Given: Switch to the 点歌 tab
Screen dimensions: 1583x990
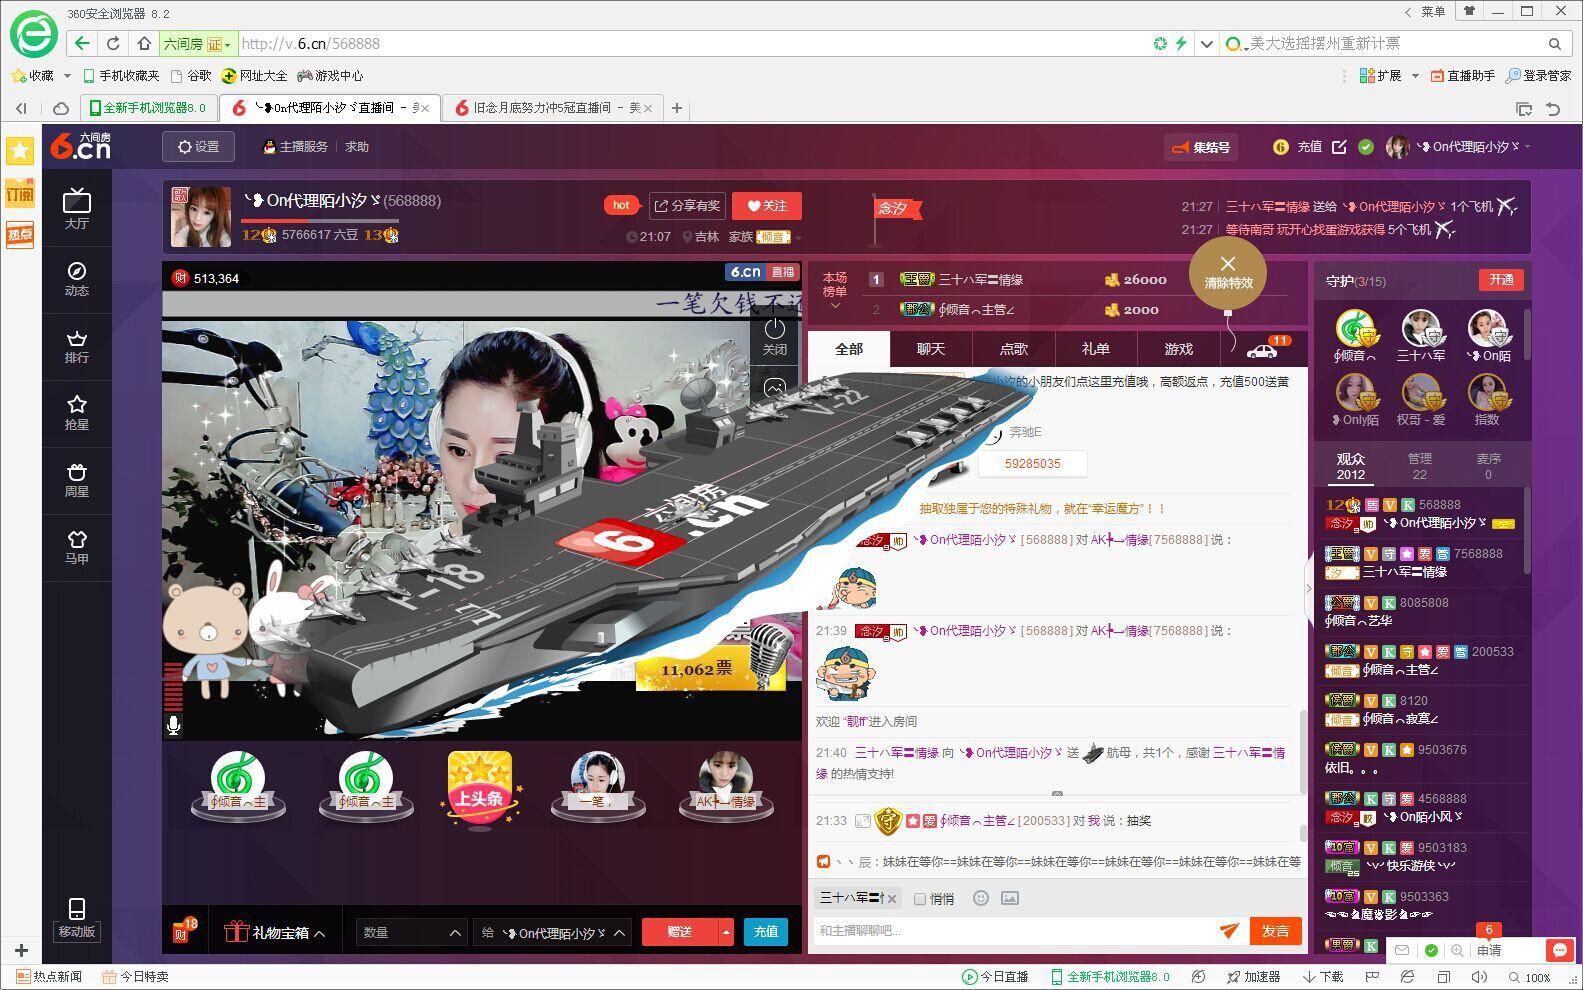Looking at the screenshot, I should 1014,348.
